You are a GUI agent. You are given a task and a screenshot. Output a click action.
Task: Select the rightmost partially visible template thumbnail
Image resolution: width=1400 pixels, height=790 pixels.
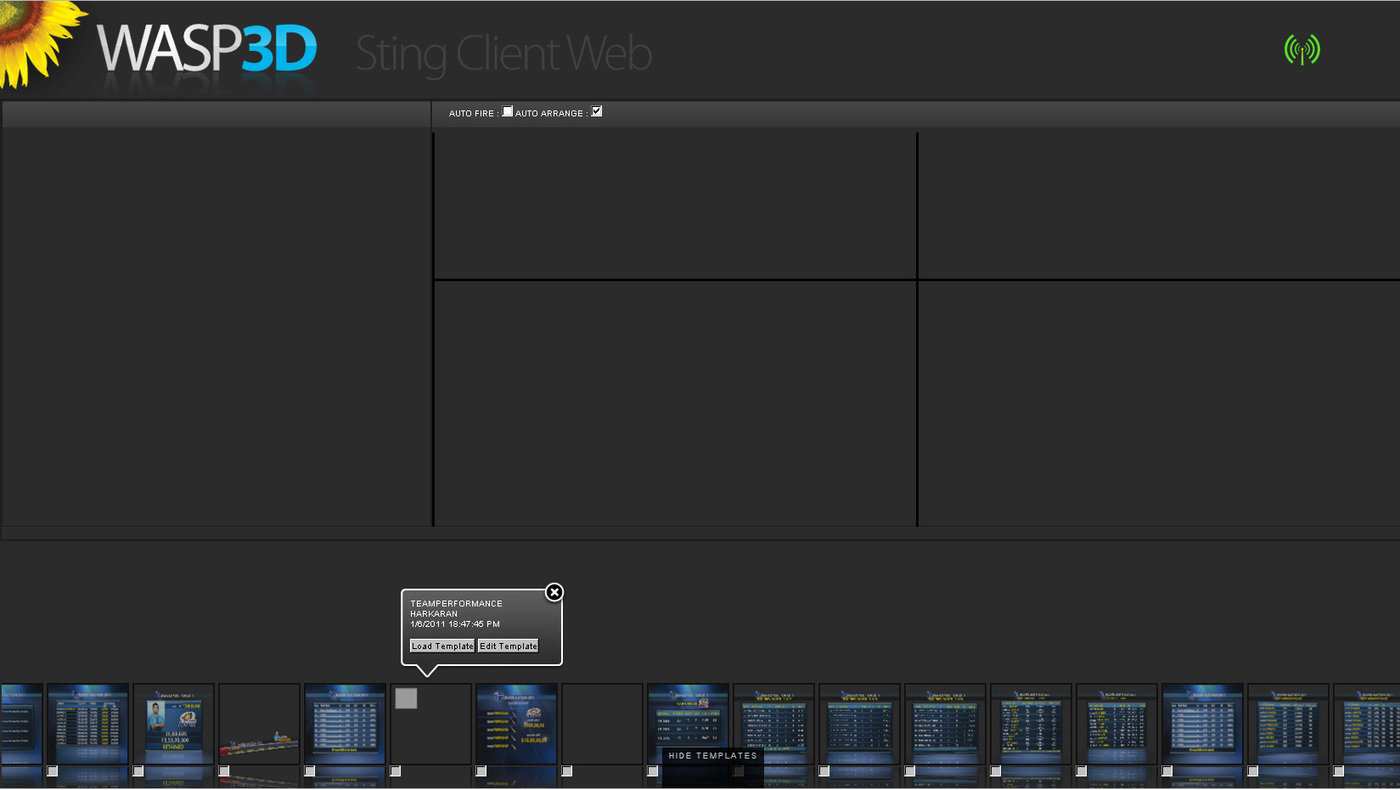pos(1367,723)
